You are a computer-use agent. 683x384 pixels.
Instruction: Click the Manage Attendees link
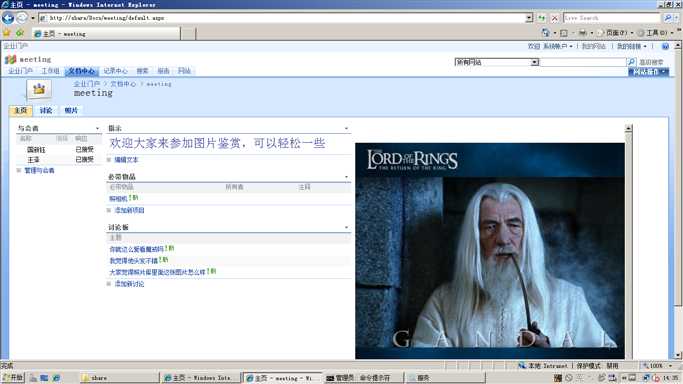(x=39, y=171)
